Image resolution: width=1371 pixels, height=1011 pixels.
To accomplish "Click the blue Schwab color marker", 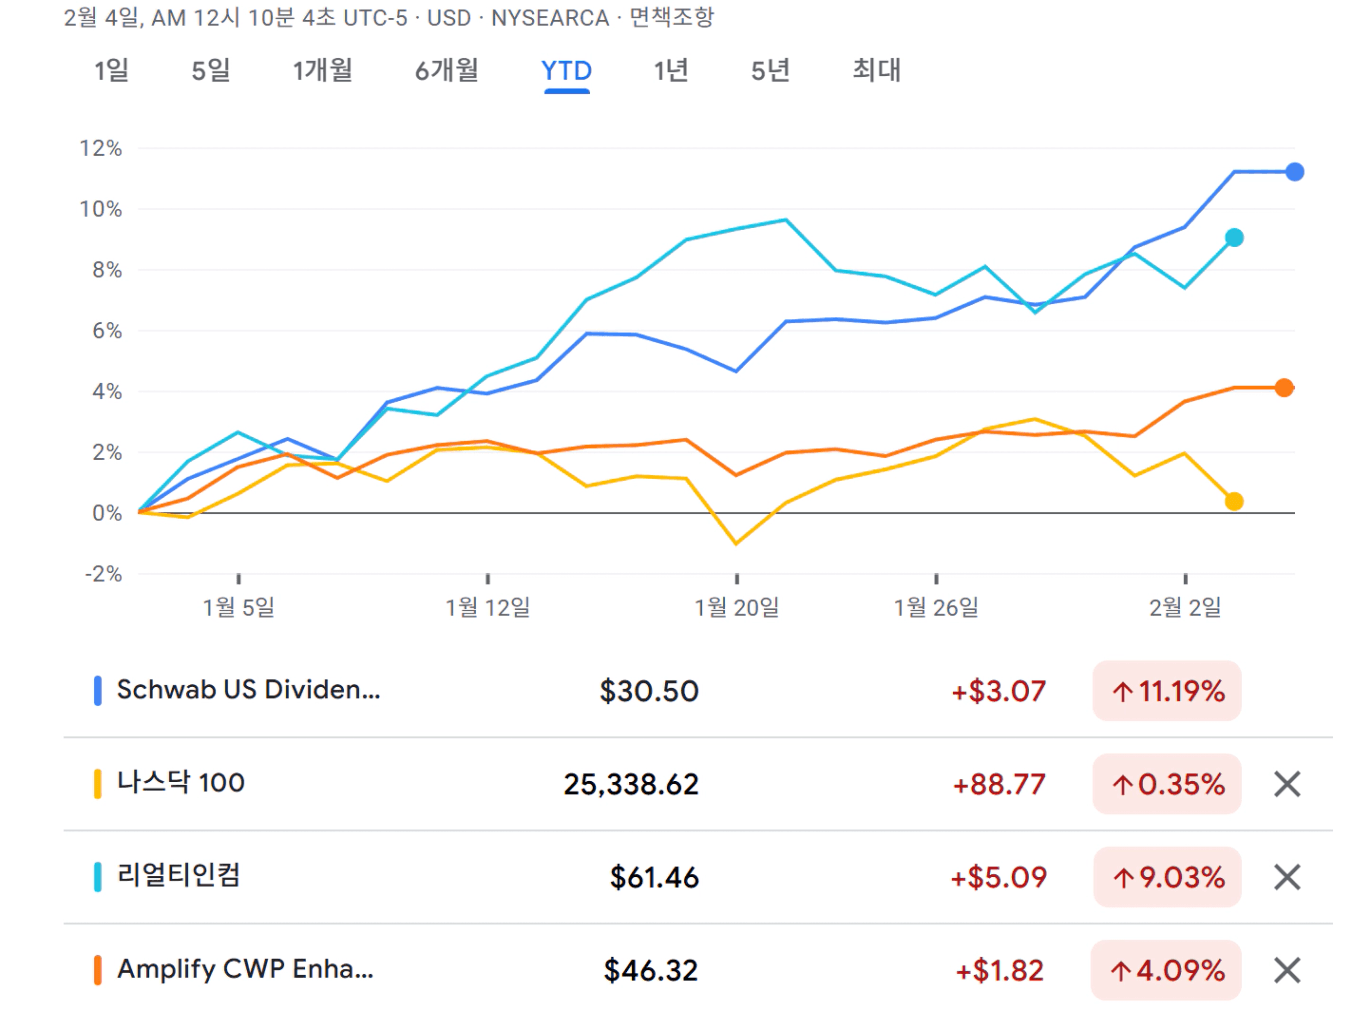I will click(x=97, y=691).
